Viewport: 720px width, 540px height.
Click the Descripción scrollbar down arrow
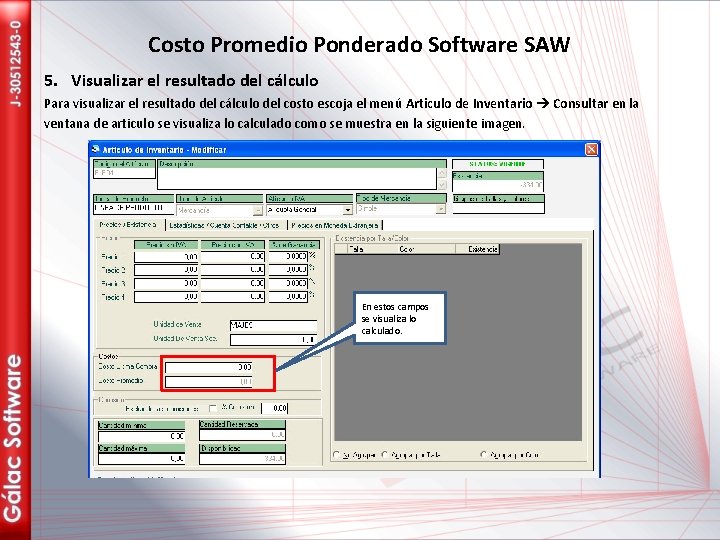pyautogui.click(x=442, y=185)
